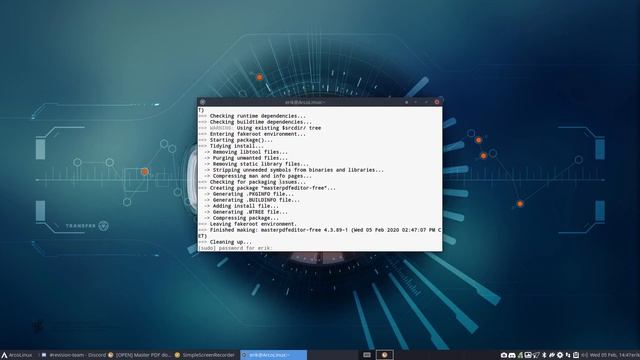Click the camera tray icon

pyautogui.click(x=504, y=355)
